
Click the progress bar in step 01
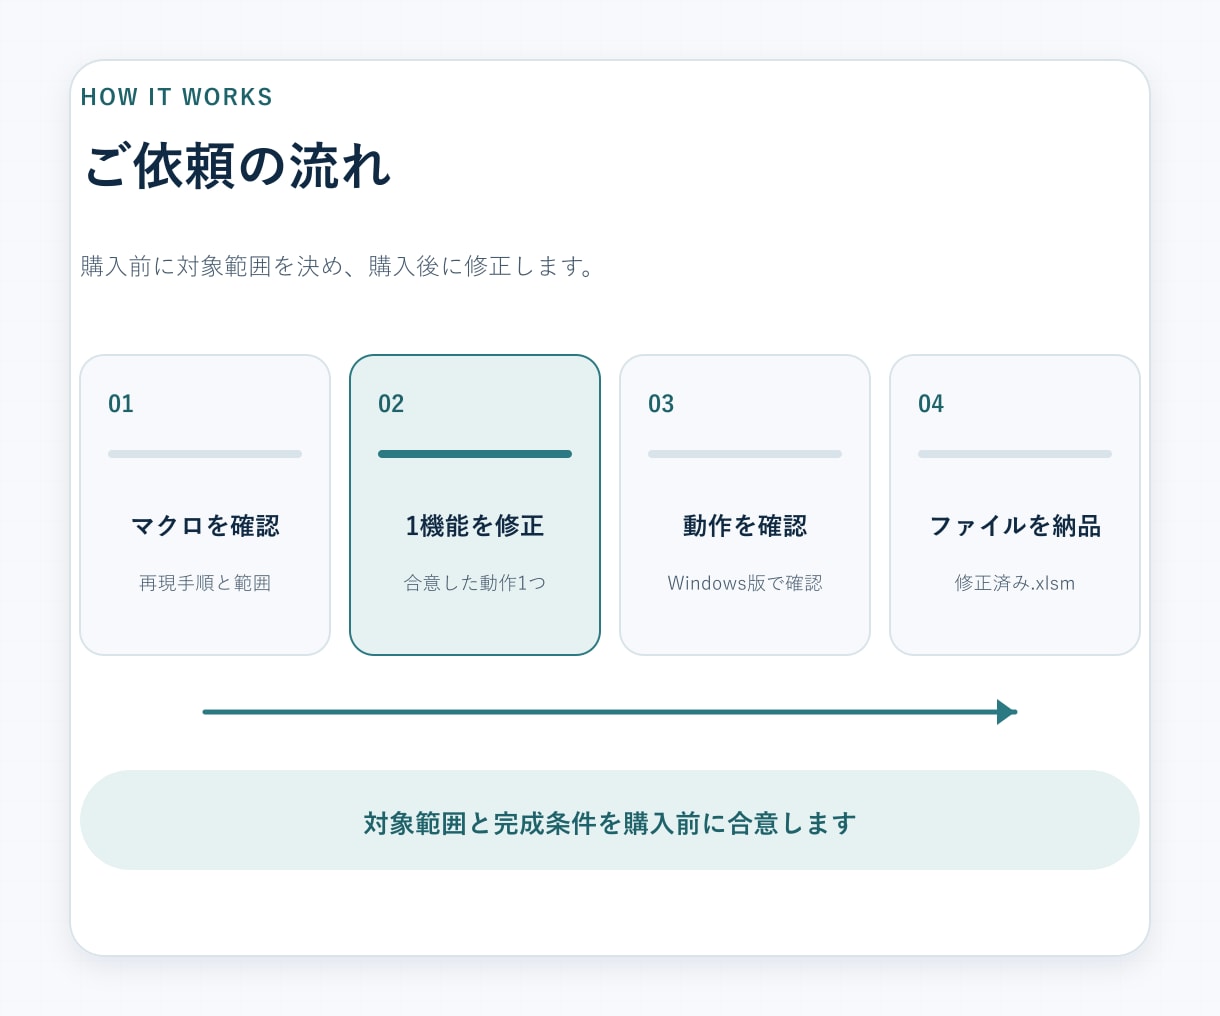point(205,454)
